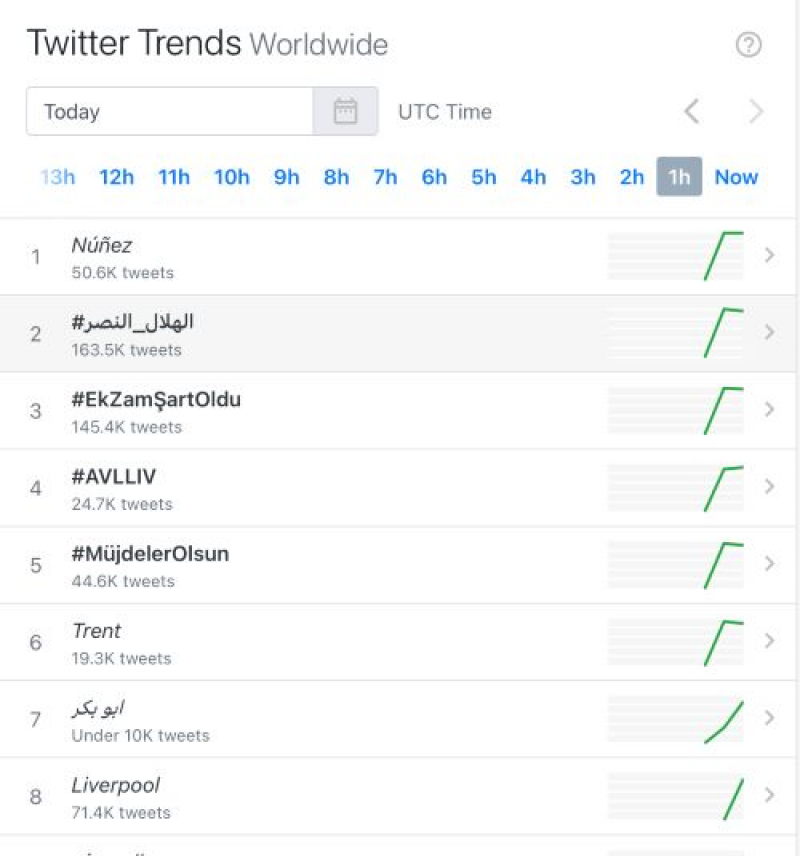This screenshot has height=856, width=800.
Task: Open the calendar date picker icon
Action: click(345, 111)
